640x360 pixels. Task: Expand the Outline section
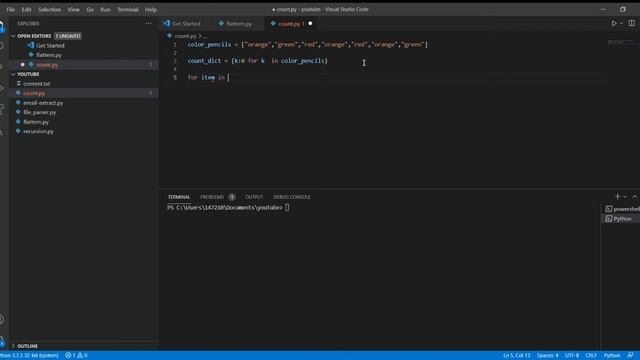pos(13,346)
